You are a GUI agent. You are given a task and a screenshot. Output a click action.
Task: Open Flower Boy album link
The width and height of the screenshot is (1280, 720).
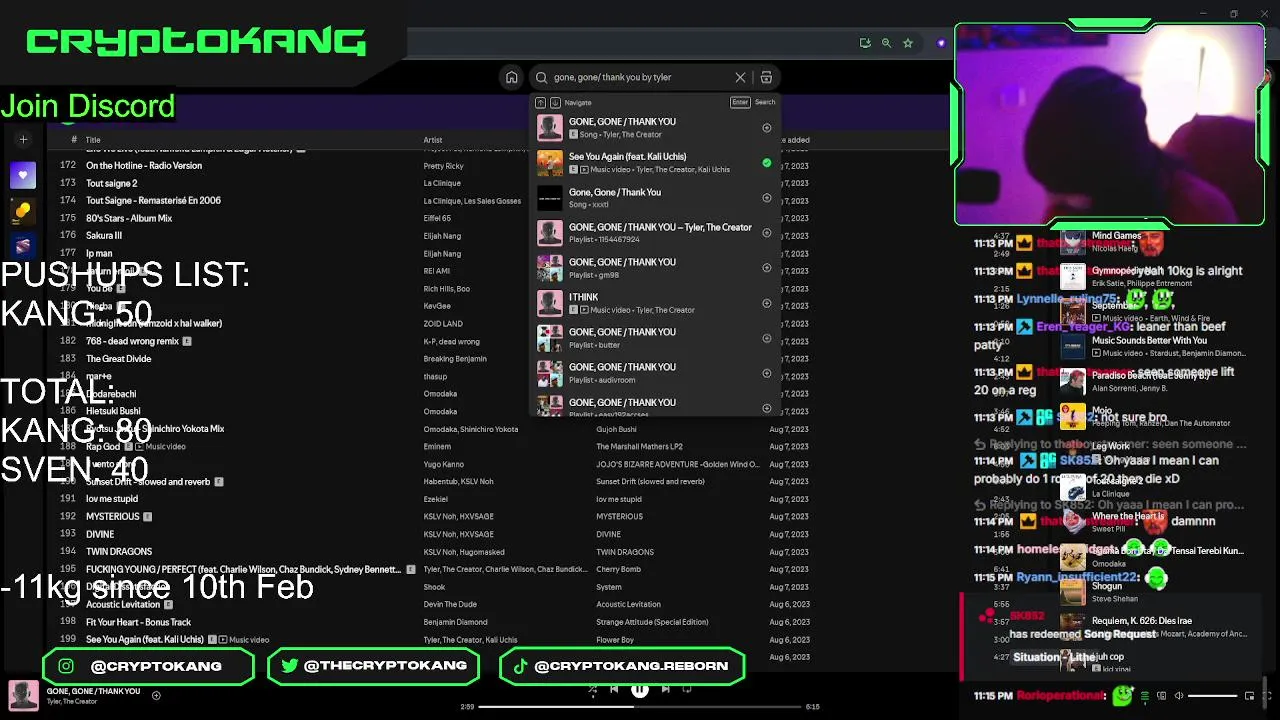615,640
